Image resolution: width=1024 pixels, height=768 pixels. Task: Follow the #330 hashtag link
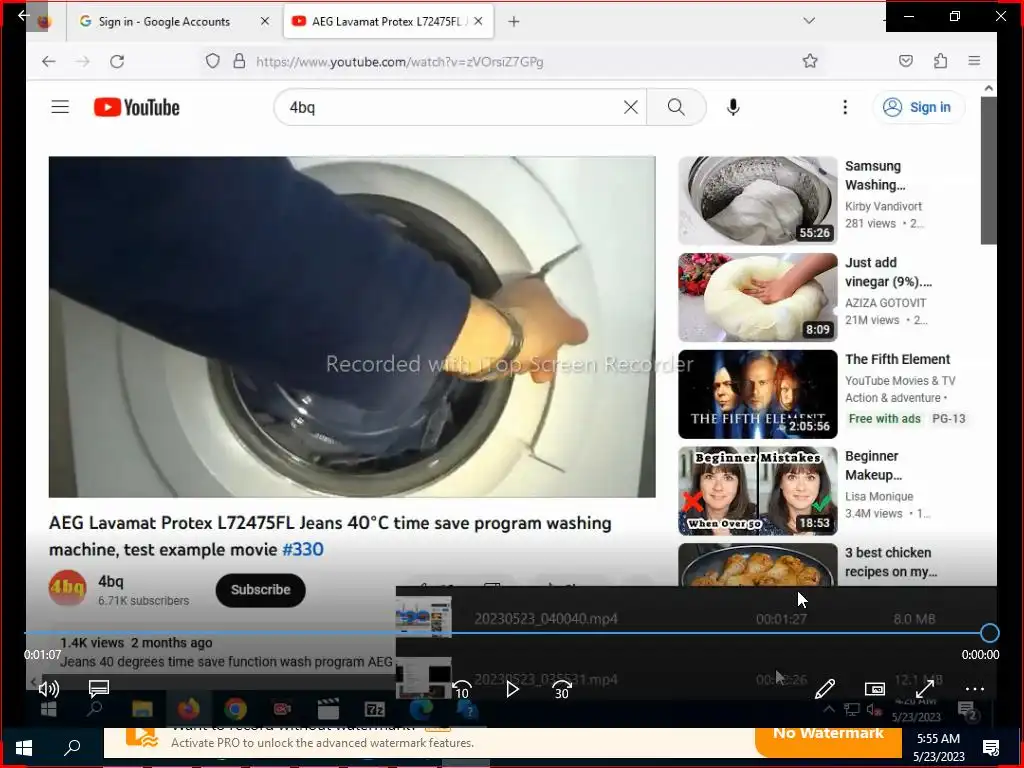302,549
